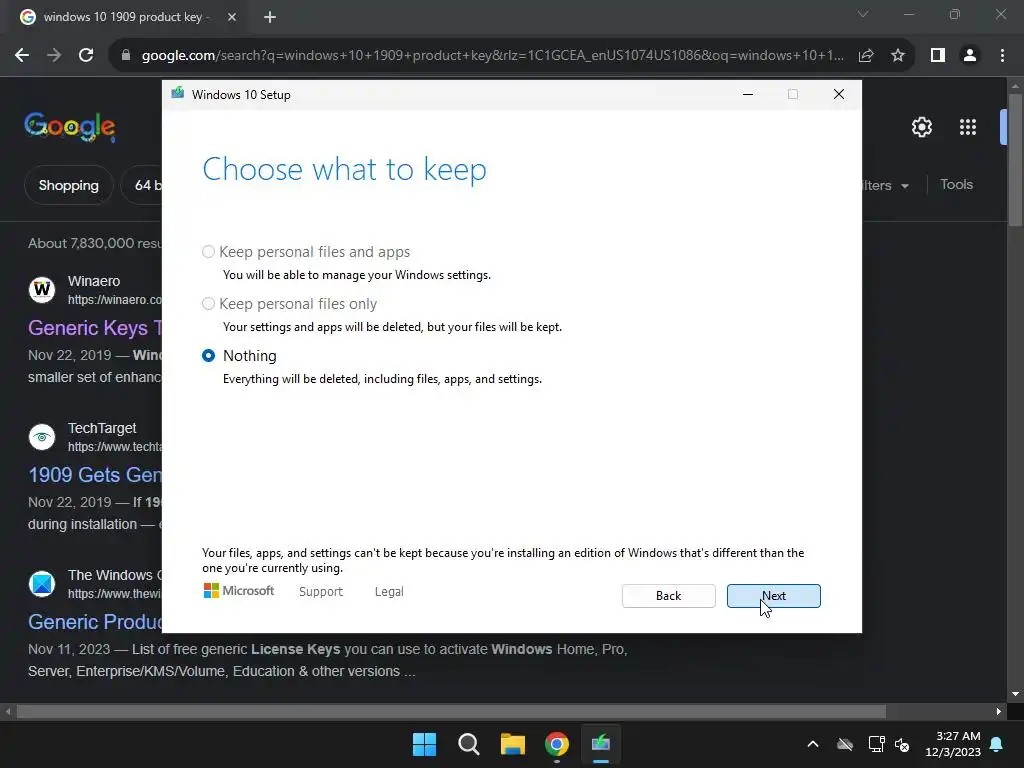Click TechTarget site favicon
1024x768 pixels.
click(x=42, y=436)
